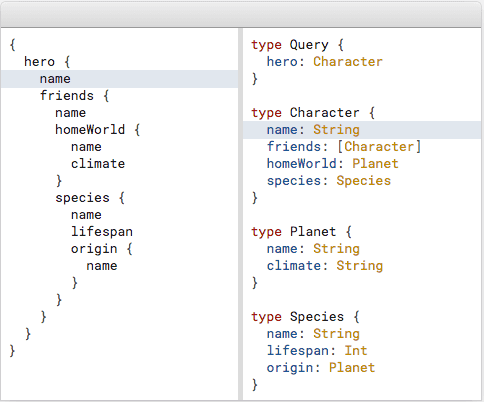Select the species field in the query
The width and height of the screenshot is (484, 402).
click(82, 198)
